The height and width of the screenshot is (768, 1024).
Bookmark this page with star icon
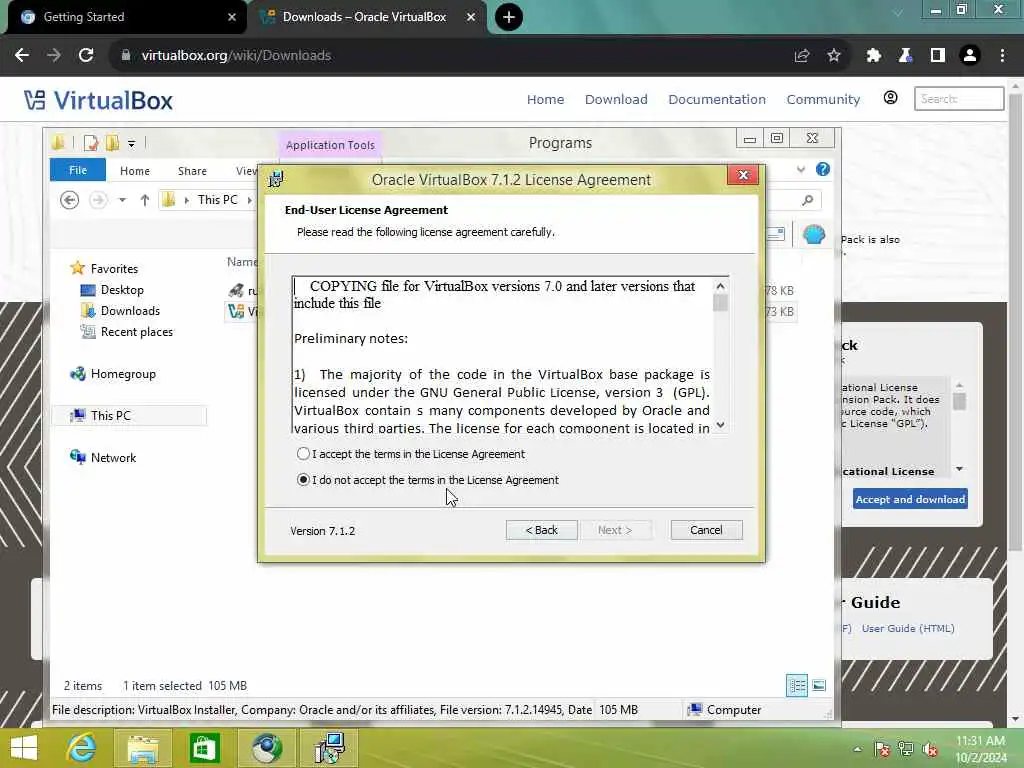tap(834, 56)
